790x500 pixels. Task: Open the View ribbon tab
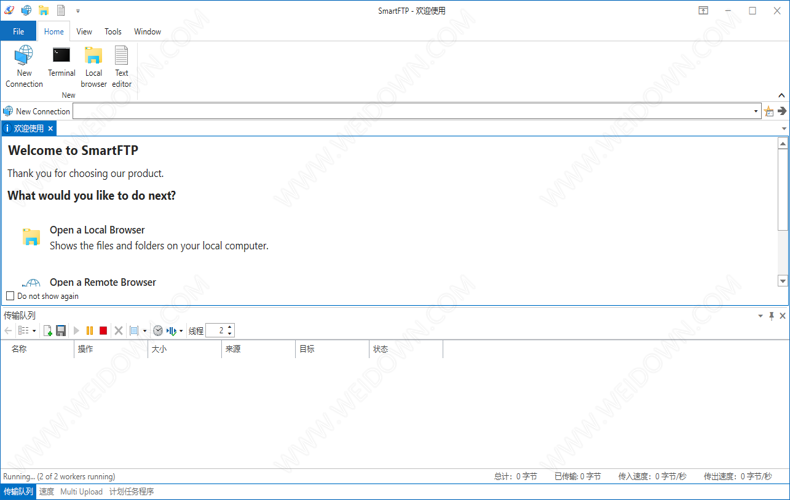84,32
